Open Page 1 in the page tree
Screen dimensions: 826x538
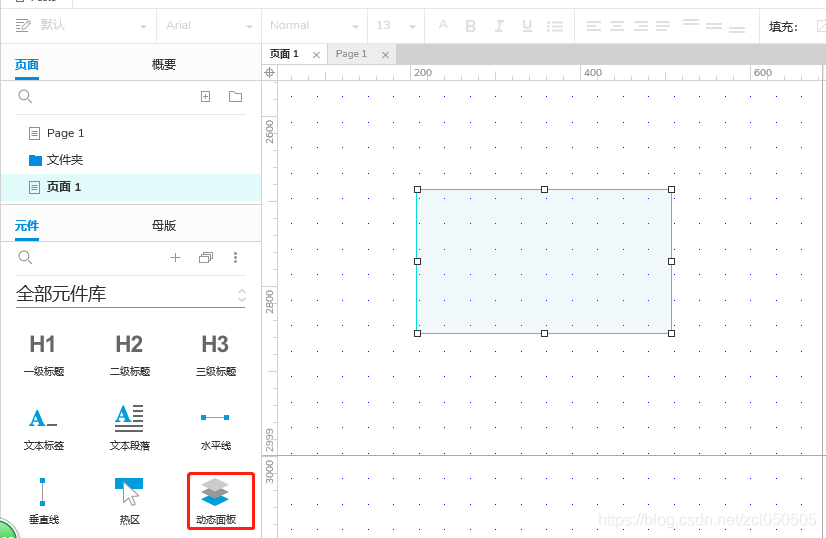(65, 133)
